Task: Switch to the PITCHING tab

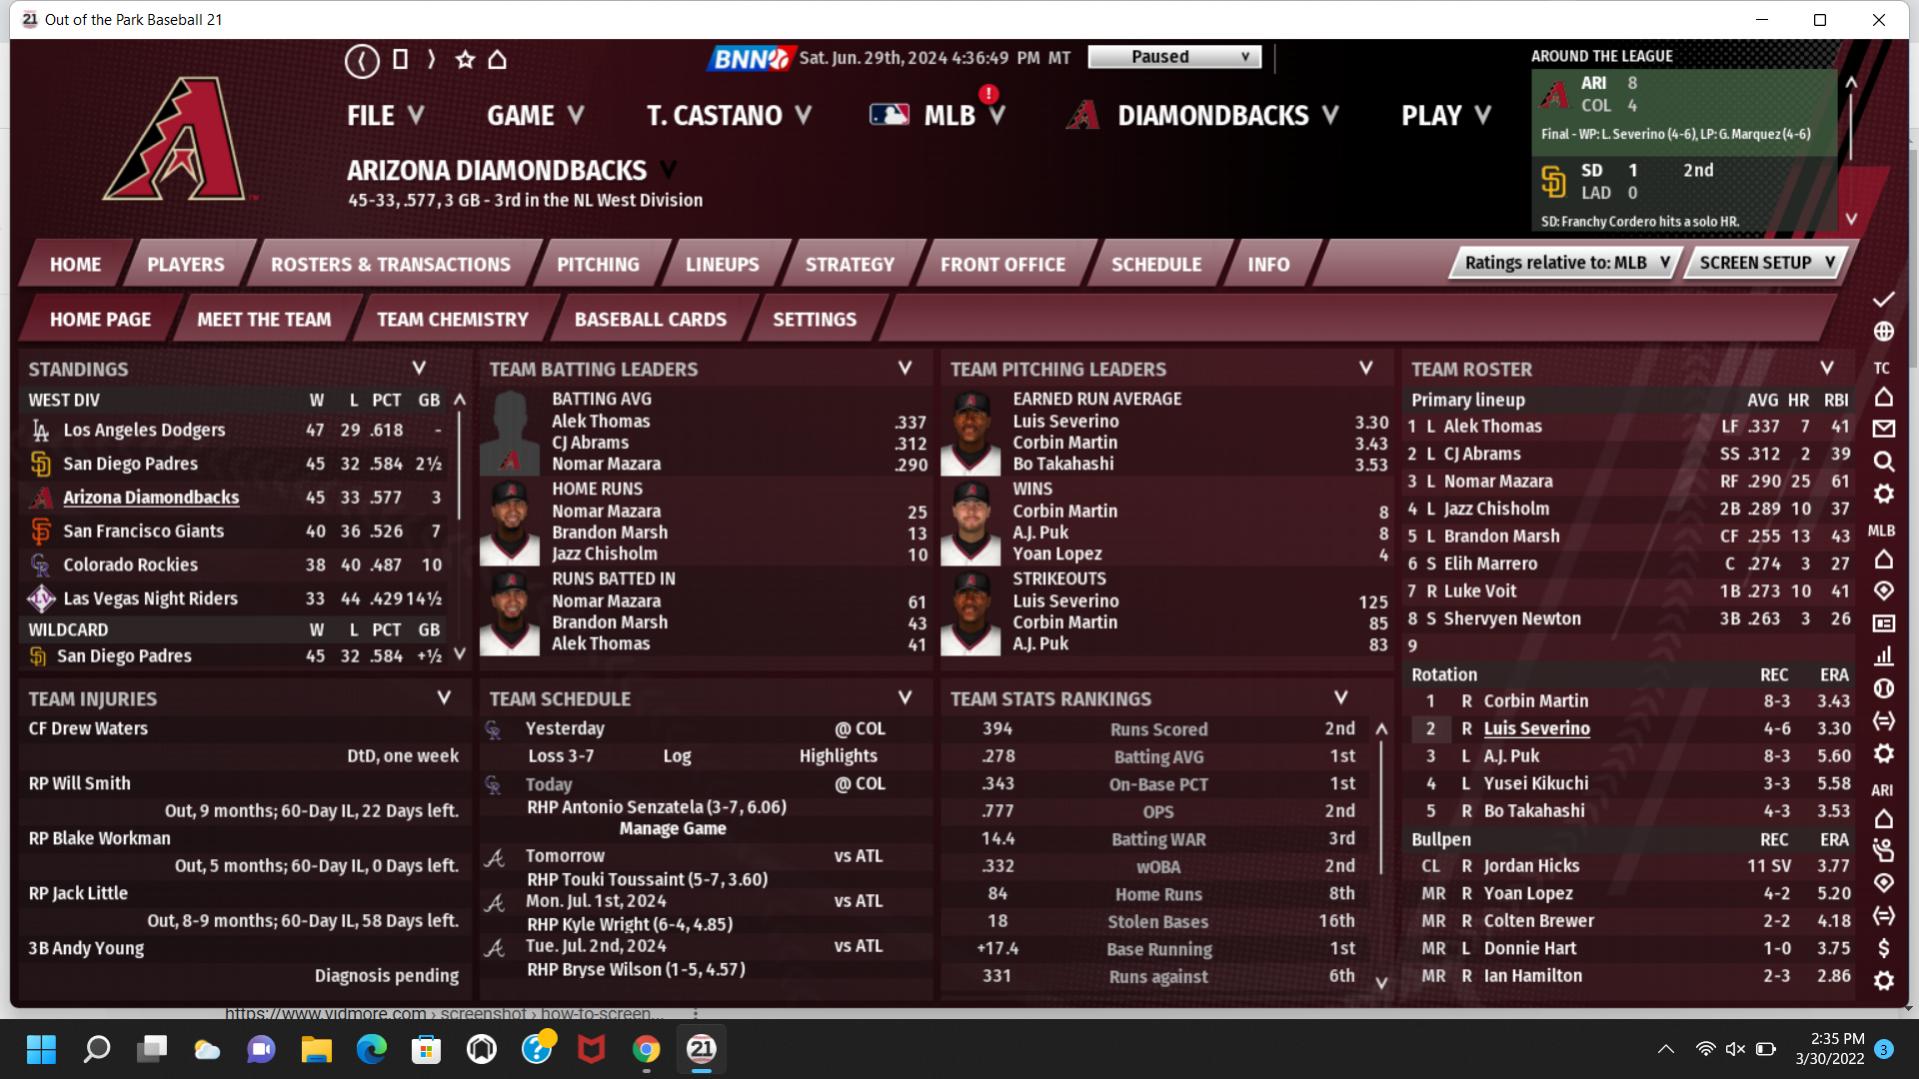Action: (x=598, y=264)
